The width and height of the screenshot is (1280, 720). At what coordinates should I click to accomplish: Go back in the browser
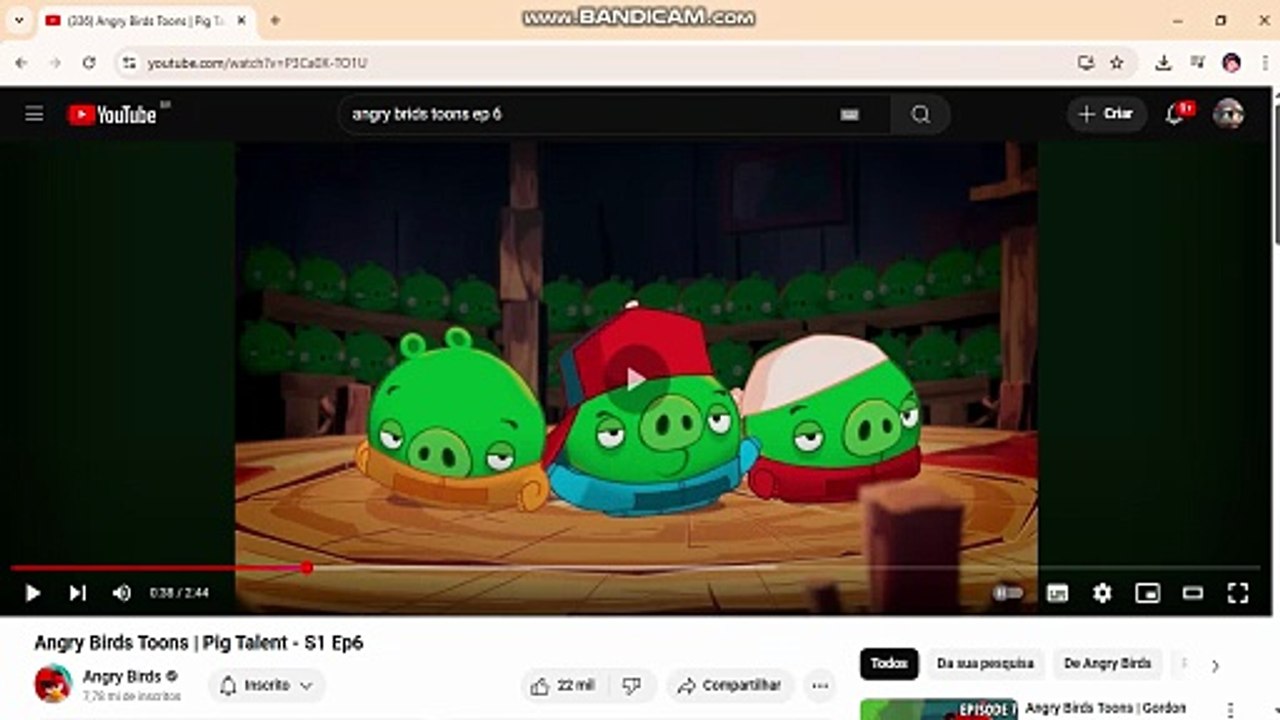(x=21, y=63)
